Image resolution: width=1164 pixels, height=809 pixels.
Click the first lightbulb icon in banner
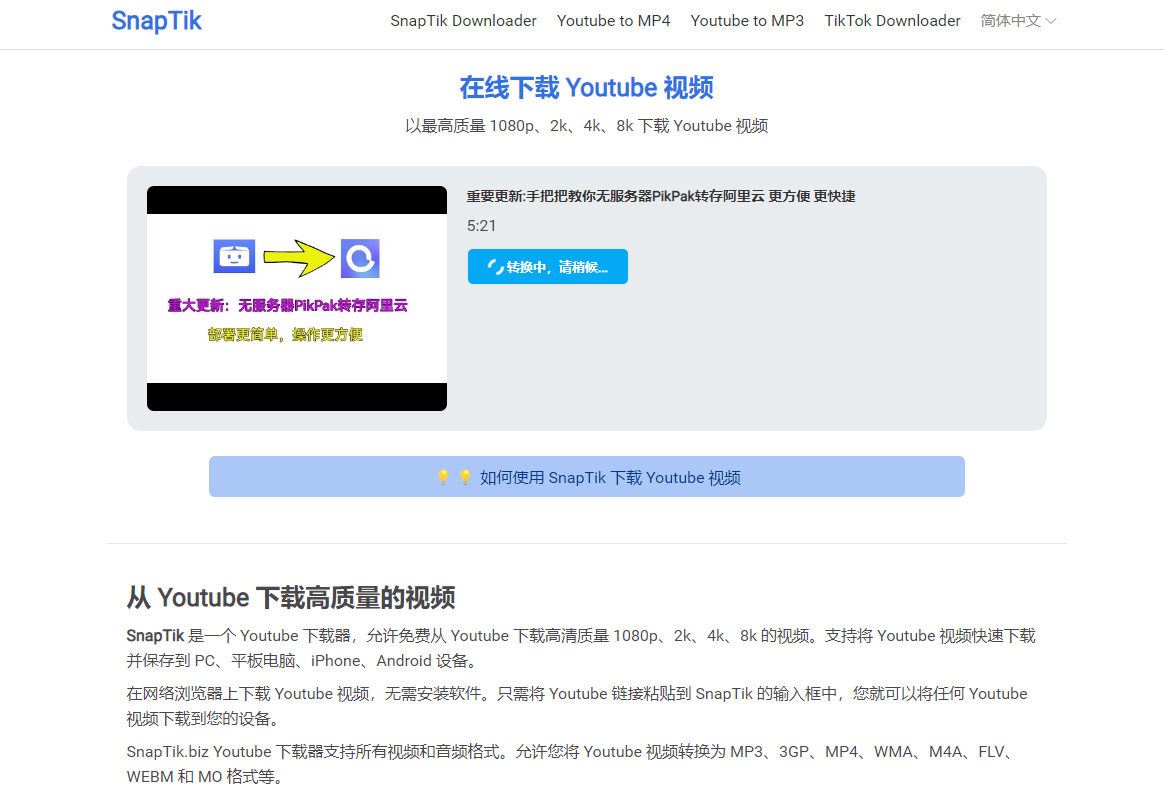[x=443, y=478]
